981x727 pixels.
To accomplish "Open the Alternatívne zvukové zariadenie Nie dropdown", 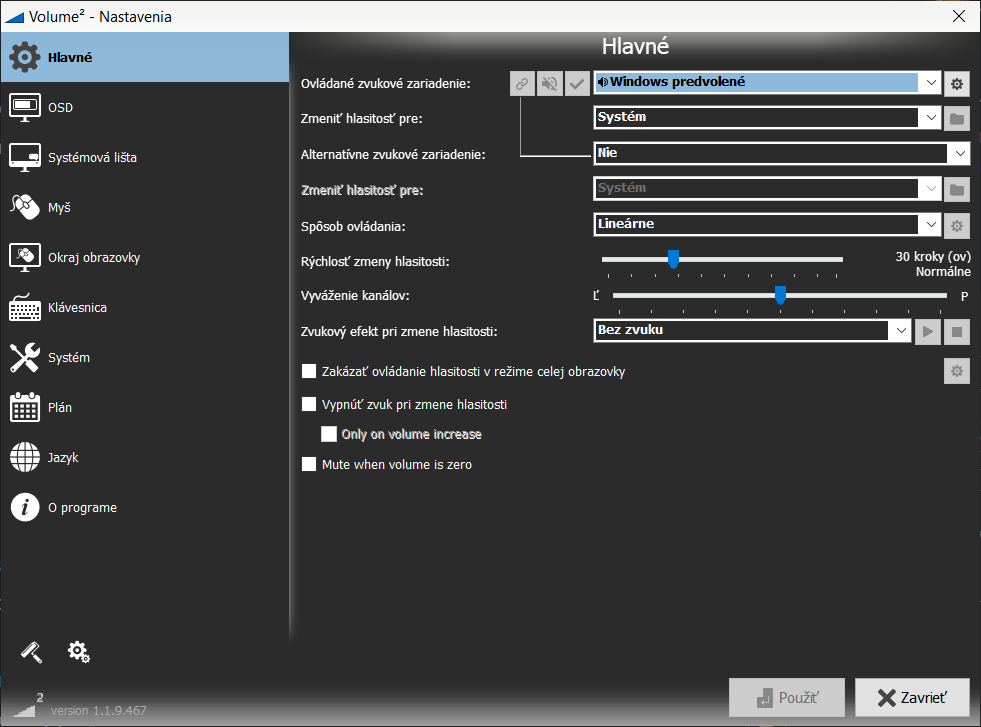I will click(x=959, y=154).
